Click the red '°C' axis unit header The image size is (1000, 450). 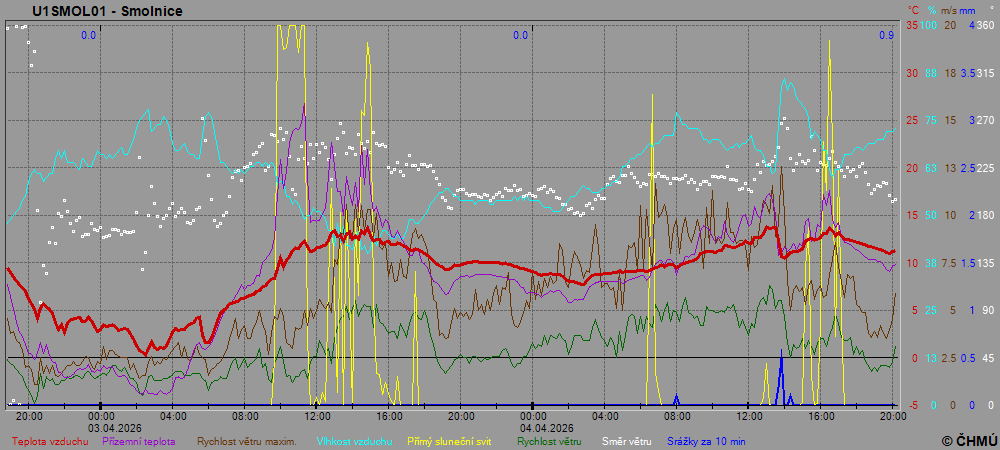[913, 9]
